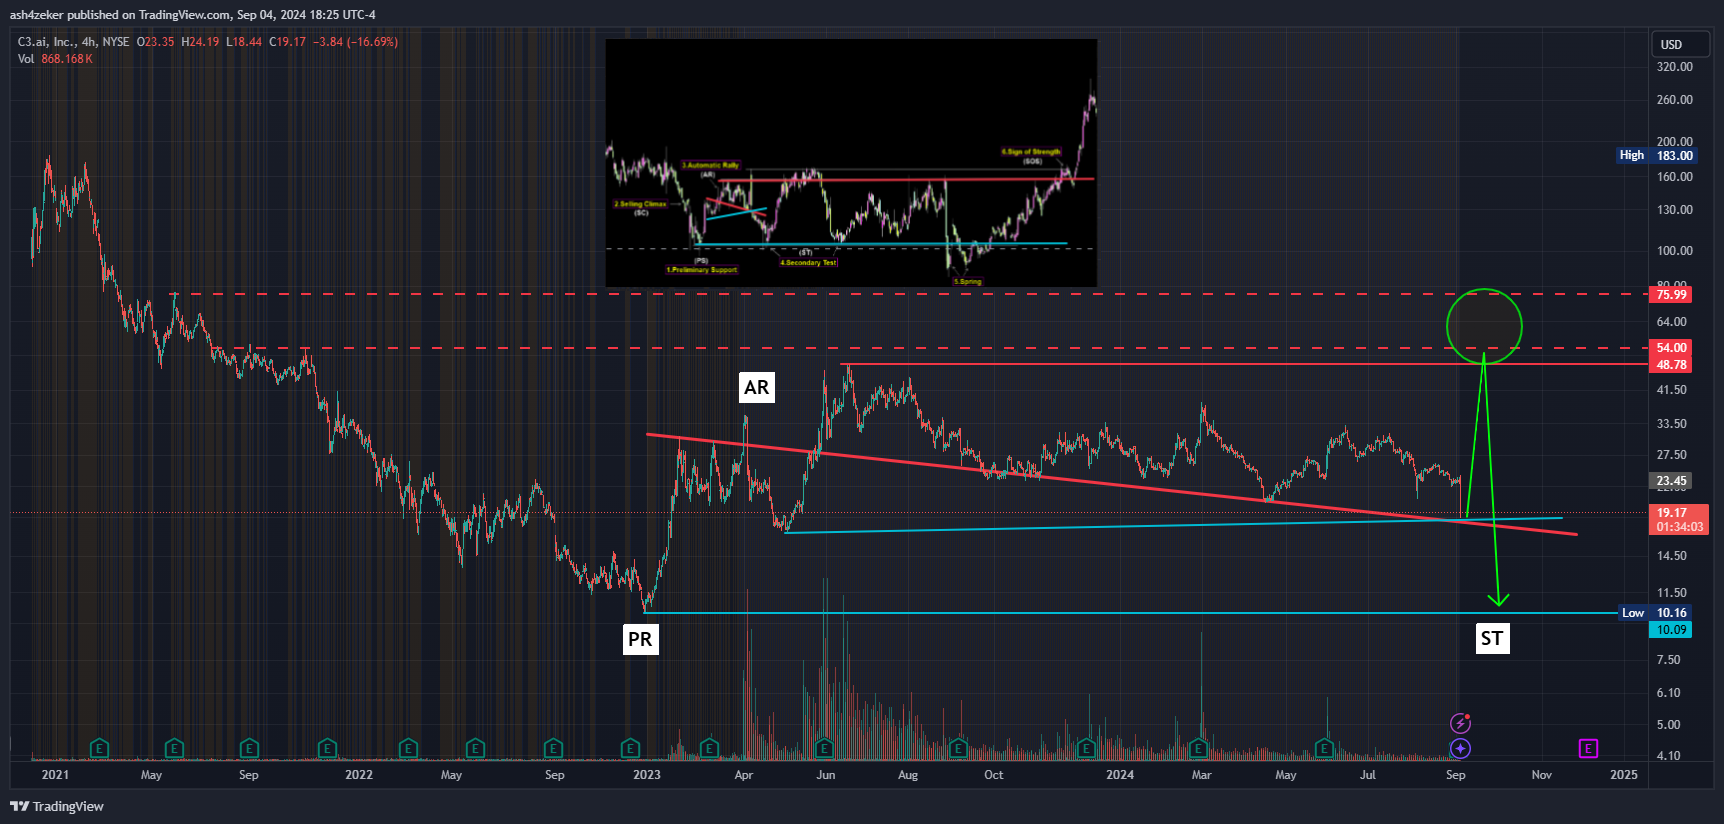Click the 48.78 red price label
Viewport: 1724px width, 824px height.
click(x=1672, y=365)
